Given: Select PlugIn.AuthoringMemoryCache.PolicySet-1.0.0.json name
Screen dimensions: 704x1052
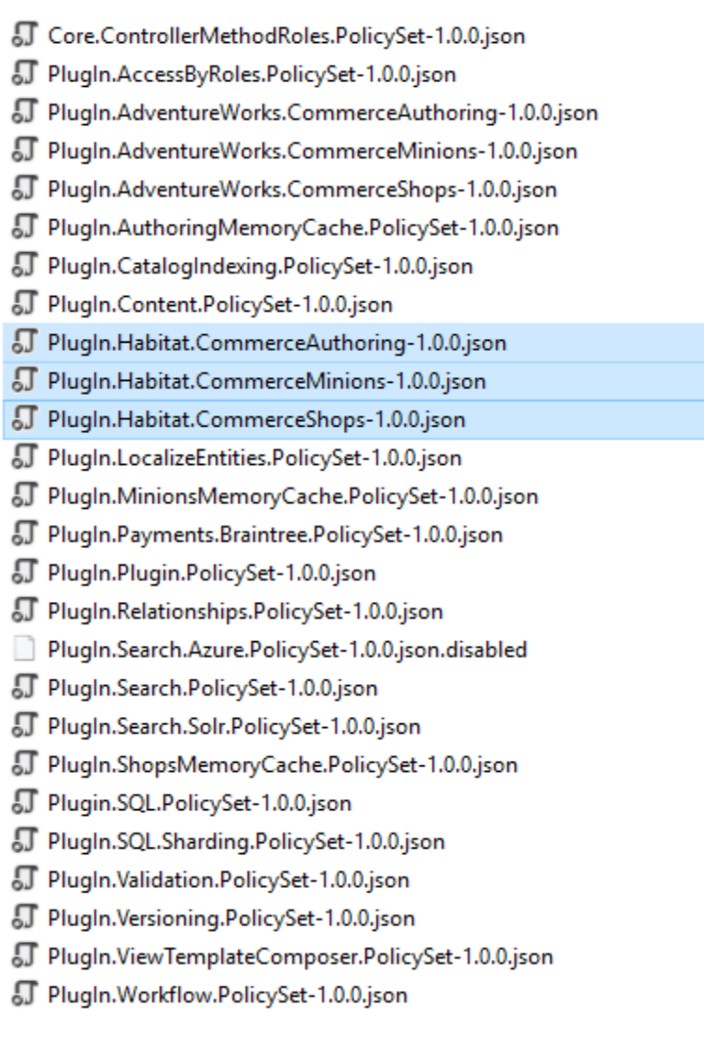Looking at the screenshot, I should coord(303,227).
